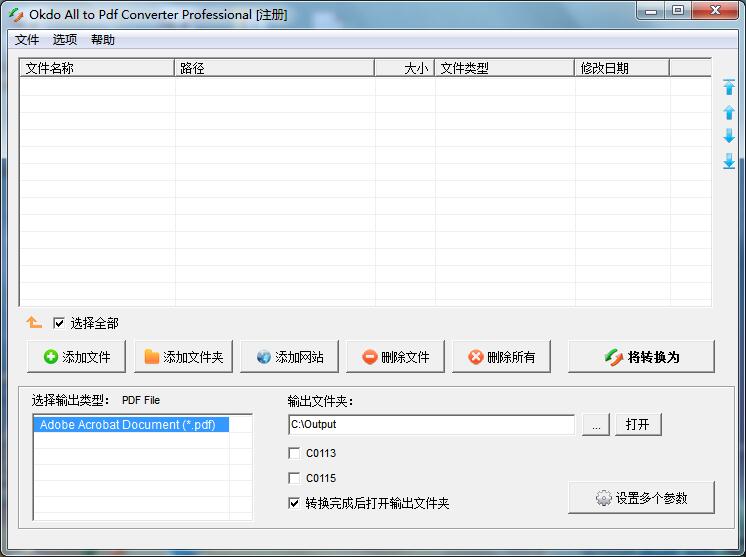
Task: Toggle the 选择全部 checkbox
Action: (x=59, y=323)
